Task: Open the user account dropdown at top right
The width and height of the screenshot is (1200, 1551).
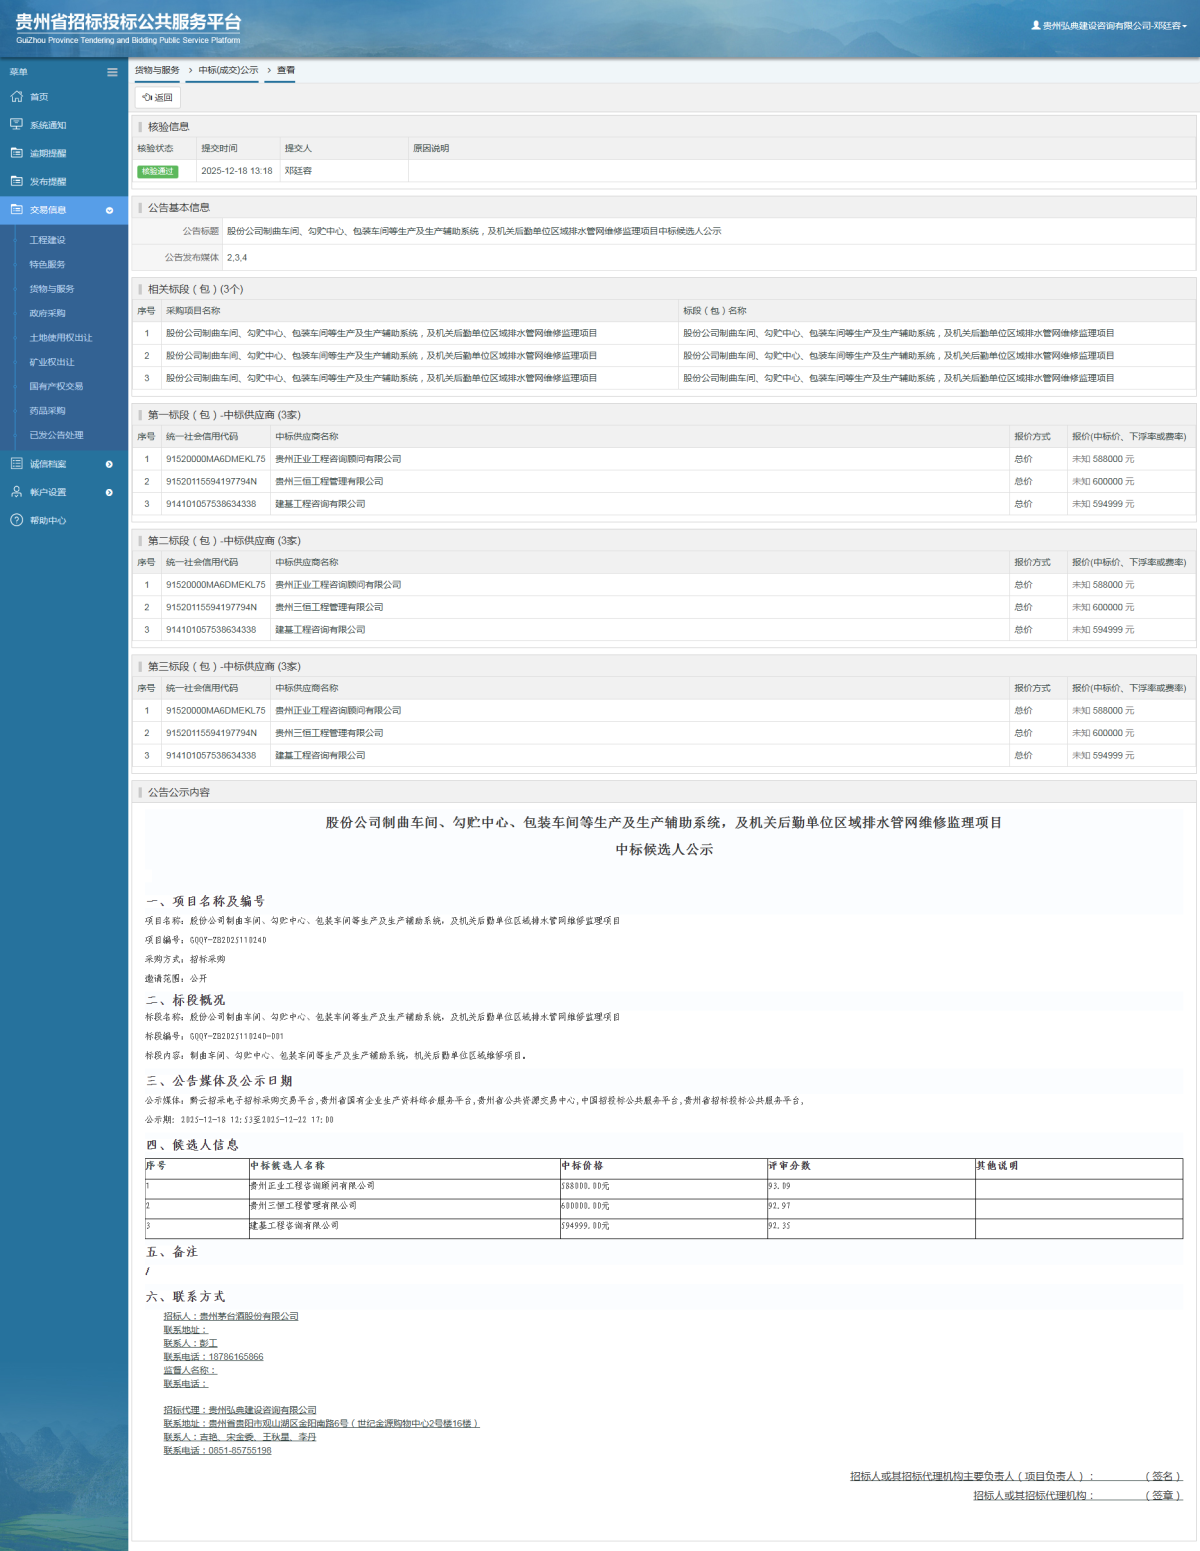Action: 1110,26
